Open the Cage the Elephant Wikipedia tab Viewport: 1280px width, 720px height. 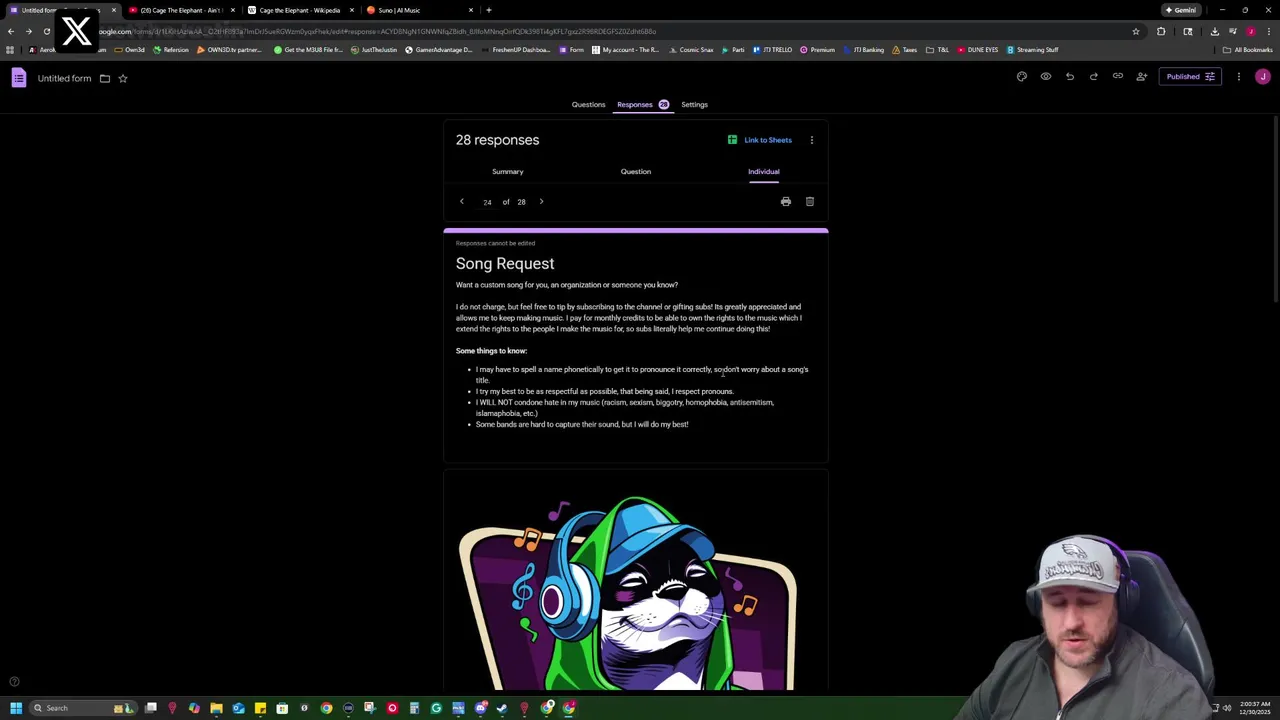pyautogui.click(x=300, y=10)
